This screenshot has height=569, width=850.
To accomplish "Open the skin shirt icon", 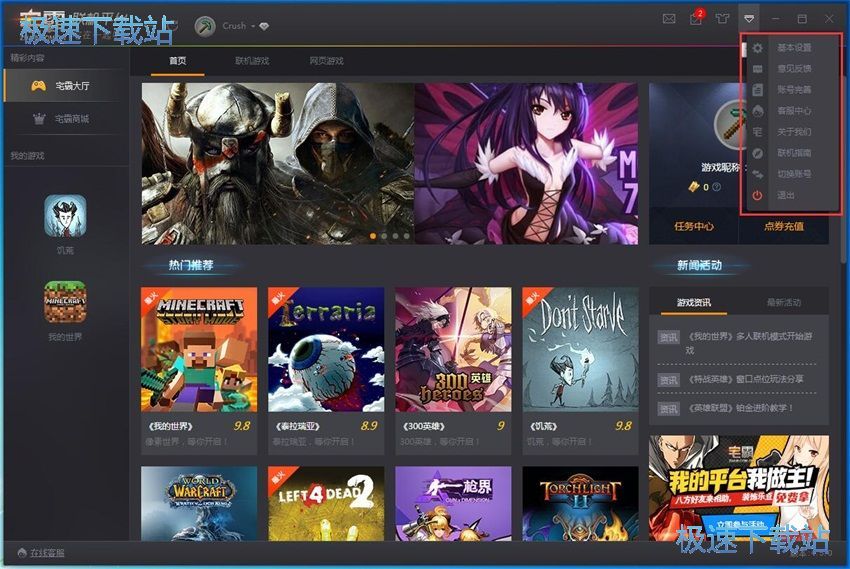I will coord(722,18).
